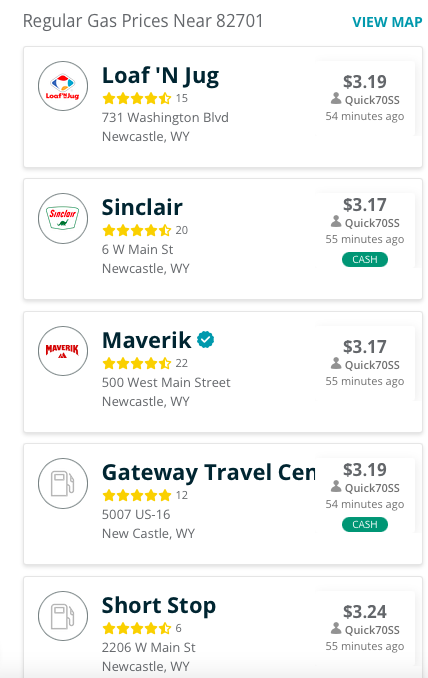Viewport: 428px width, 678px height.
Task: Click the CASH badge under Sinclair price
Action: point(365,259)
